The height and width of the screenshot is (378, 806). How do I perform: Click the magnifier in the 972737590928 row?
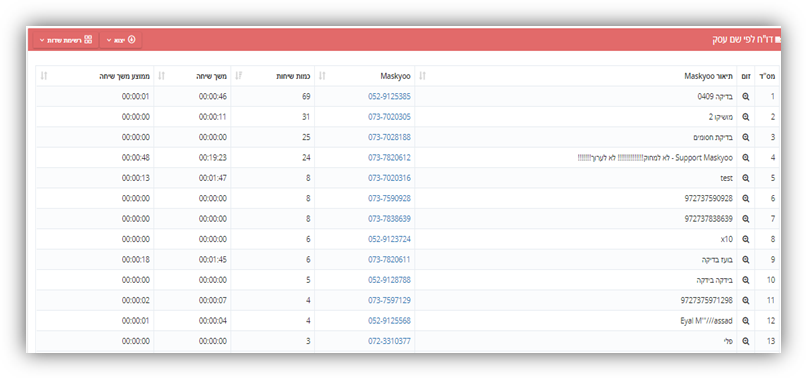(x=745, y=199)
